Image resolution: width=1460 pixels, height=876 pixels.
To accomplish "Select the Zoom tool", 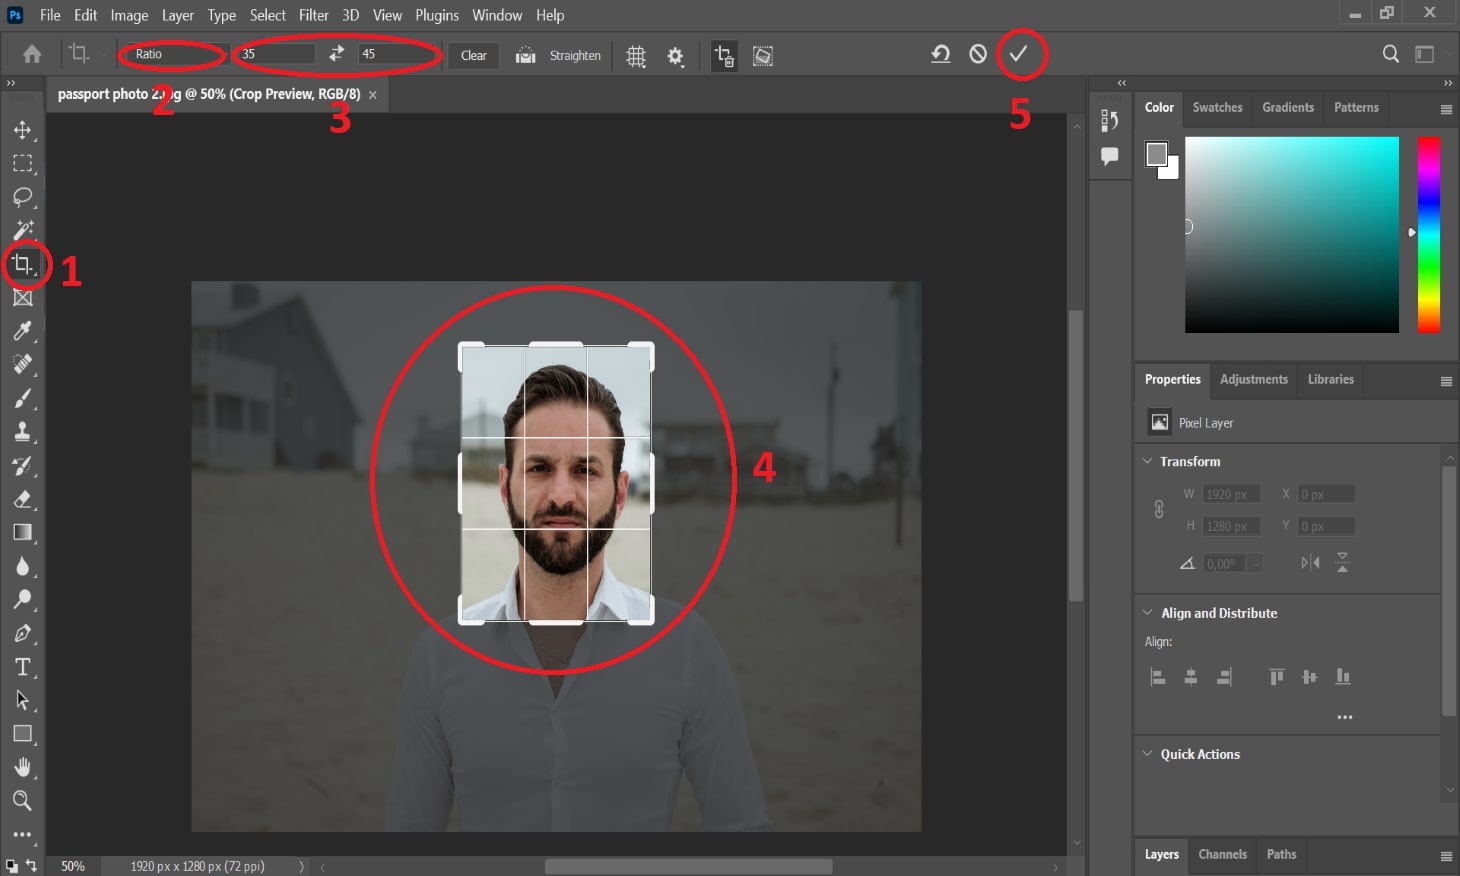I will [23, 800].
